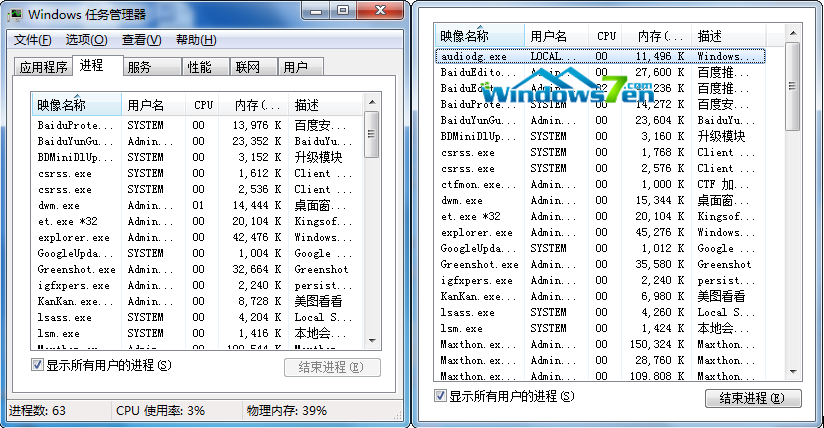The image size is (824, 428).
Task: Select KanKan.exe process in right list
Action: tap(600, 297)
